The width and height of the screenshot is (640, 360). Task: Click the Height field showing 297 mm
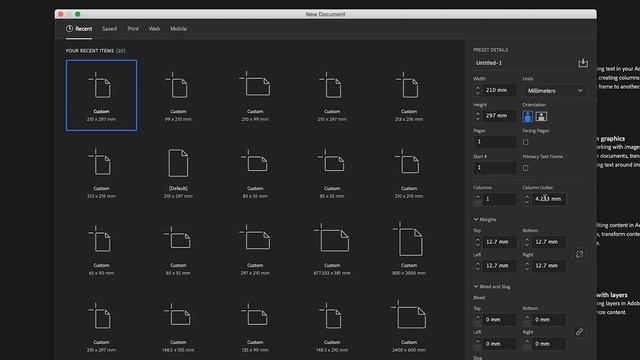coord(500,116)
